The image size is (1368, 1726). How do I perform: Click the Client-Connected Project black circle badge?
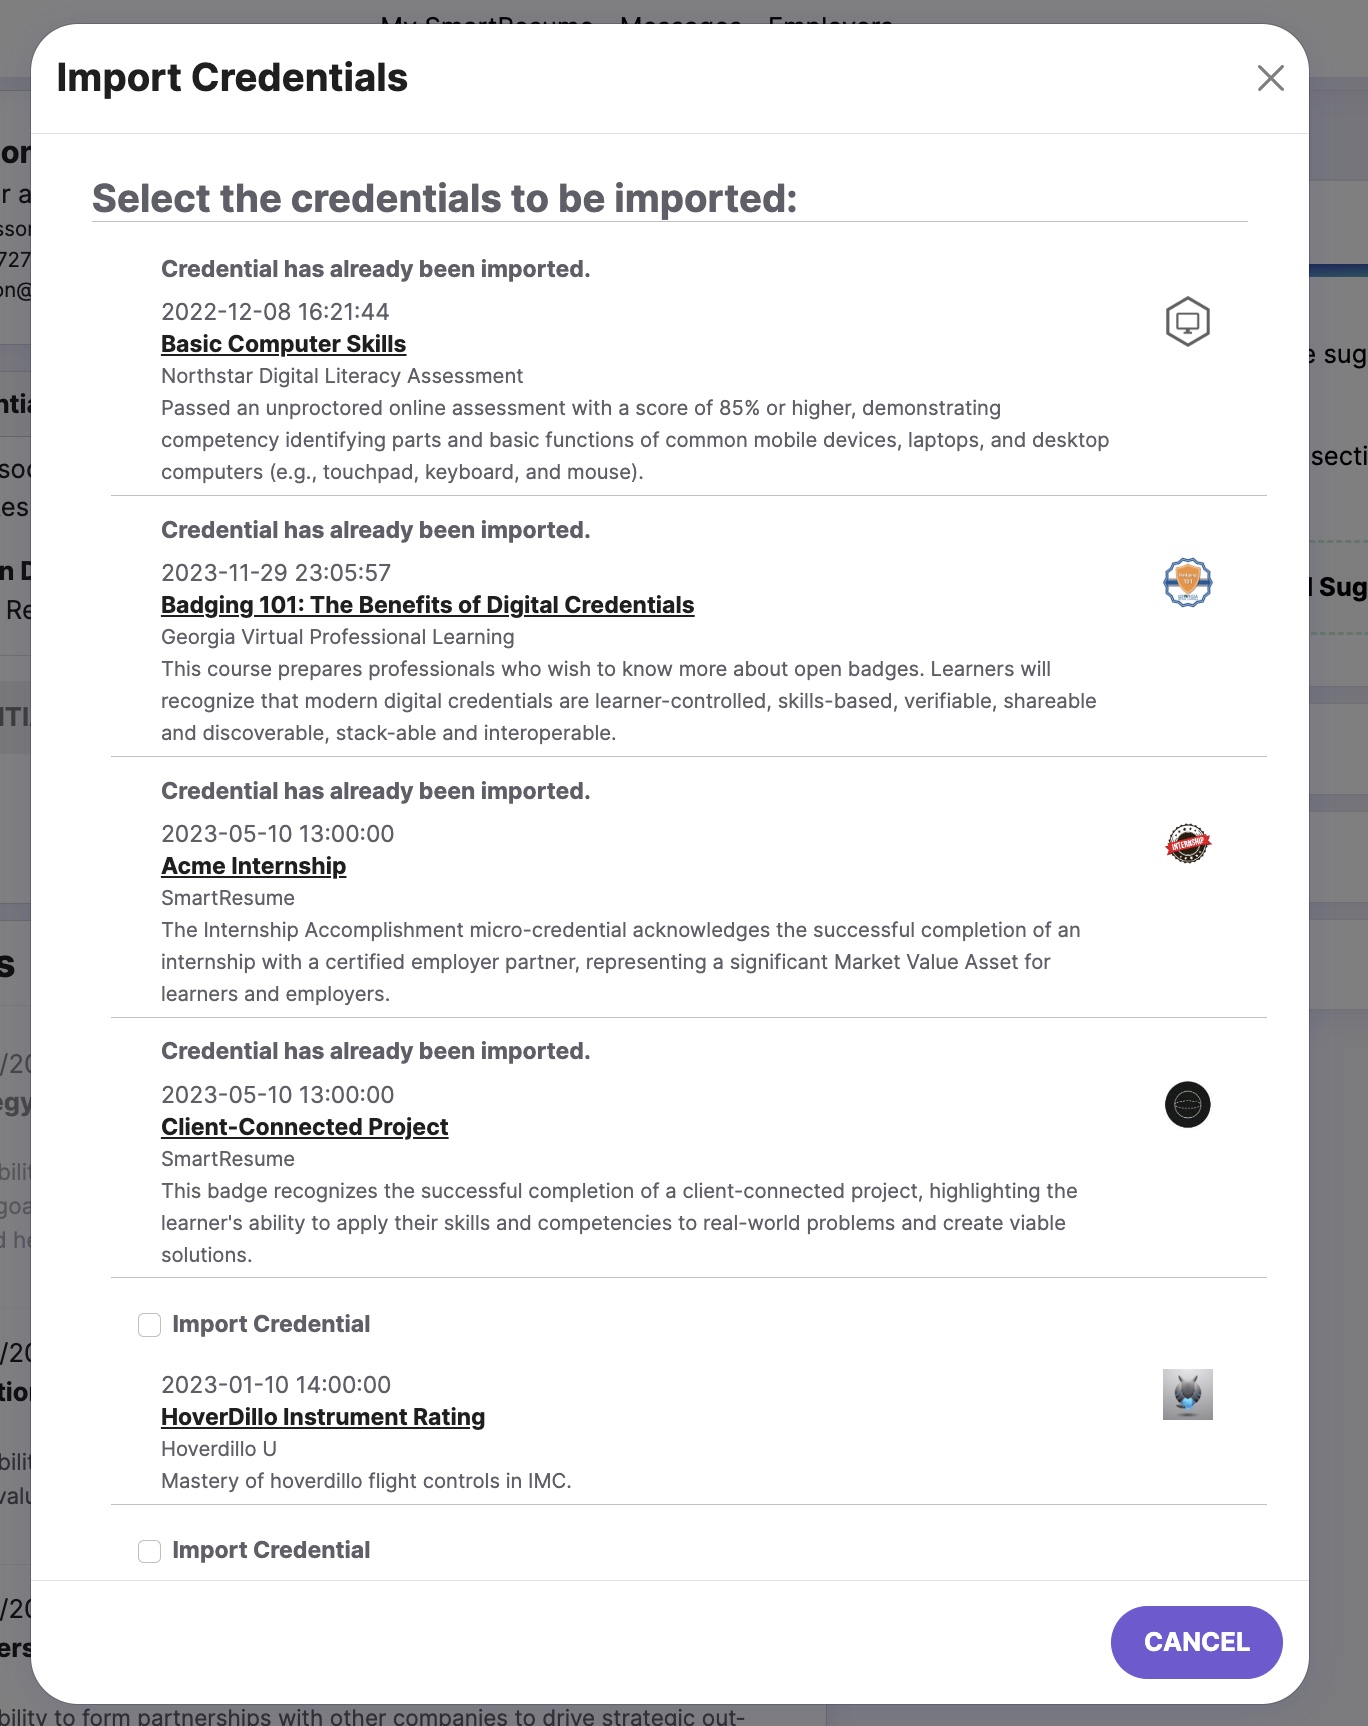(1187, 1105)
